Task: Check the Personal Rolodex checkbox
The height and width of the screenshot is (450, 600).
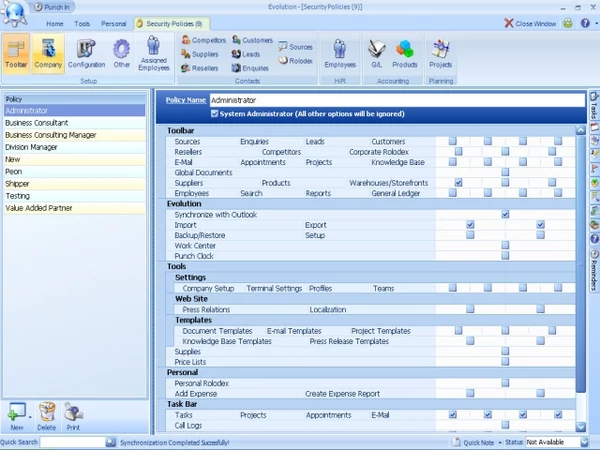Action: click(505, 383)
